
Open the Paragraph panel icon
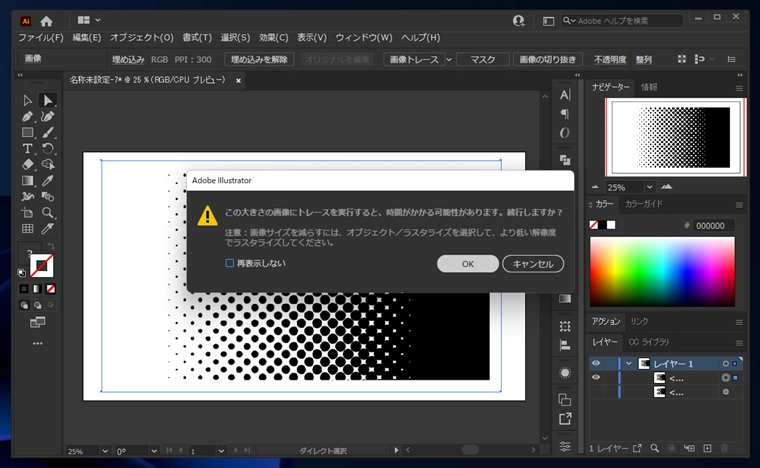(x=565, y=114)
